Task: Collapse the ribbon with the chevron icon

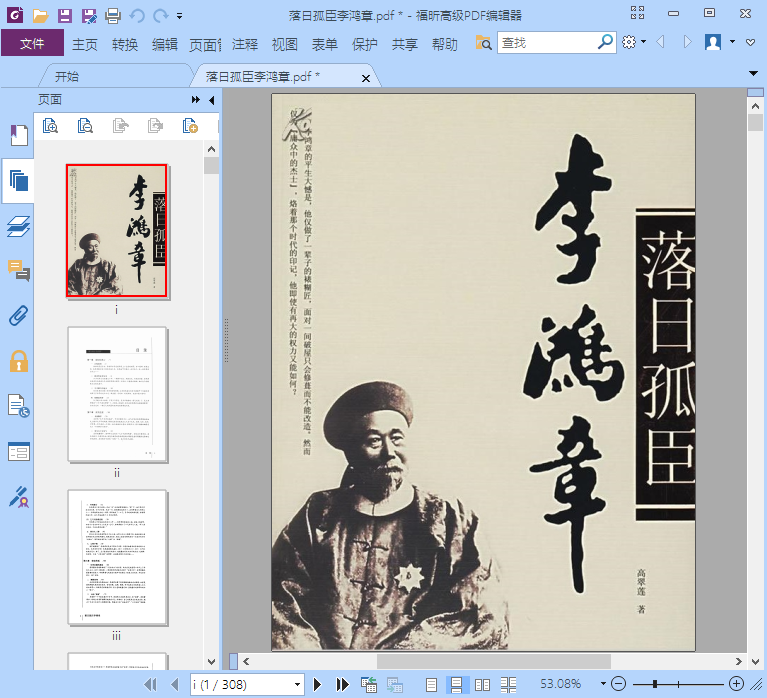Action: [750, 43]
